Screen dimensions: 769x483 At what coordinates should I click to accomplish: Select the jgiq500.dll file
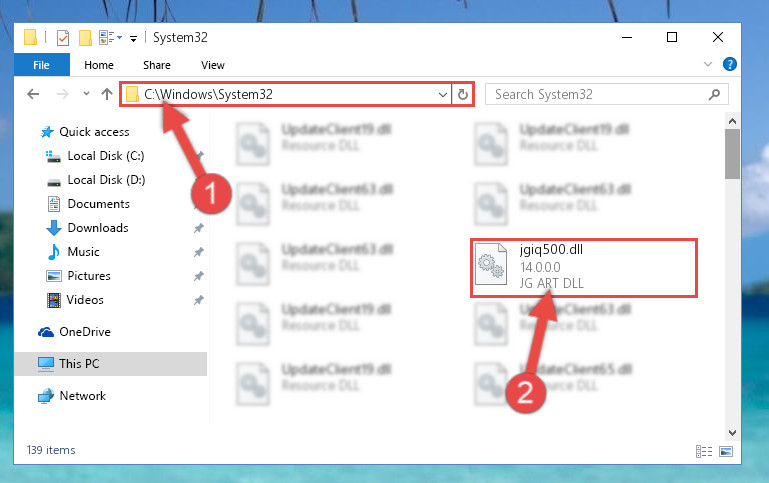tap(583, 268)
